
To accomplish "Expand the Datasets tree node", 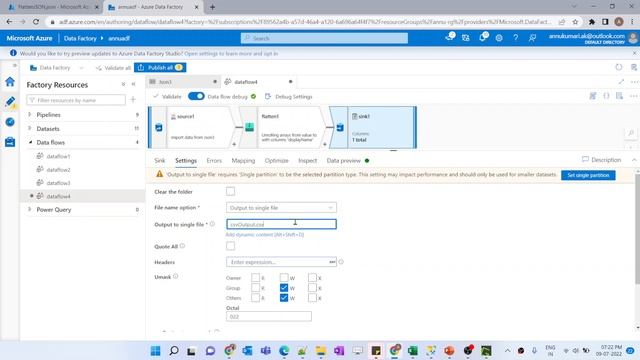I will coord(29,129).
